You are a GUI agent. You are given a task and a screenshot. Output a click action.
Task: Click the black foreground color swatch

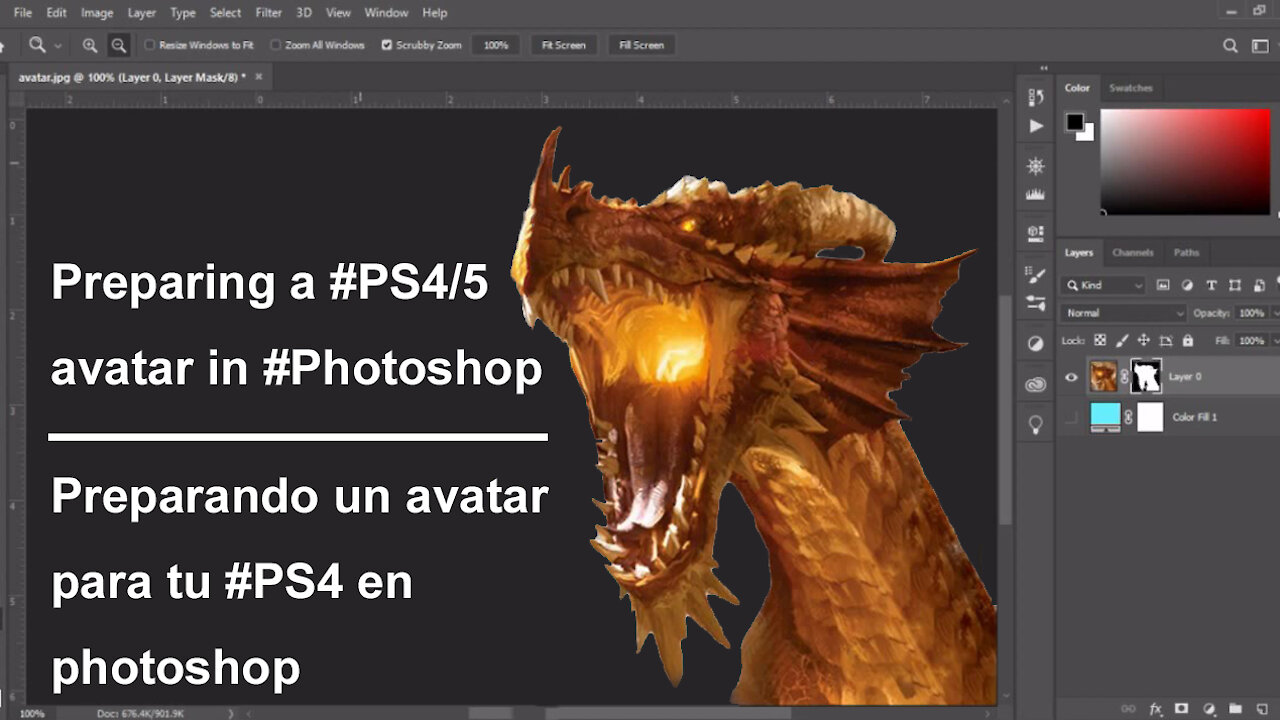click(1074, 122)
